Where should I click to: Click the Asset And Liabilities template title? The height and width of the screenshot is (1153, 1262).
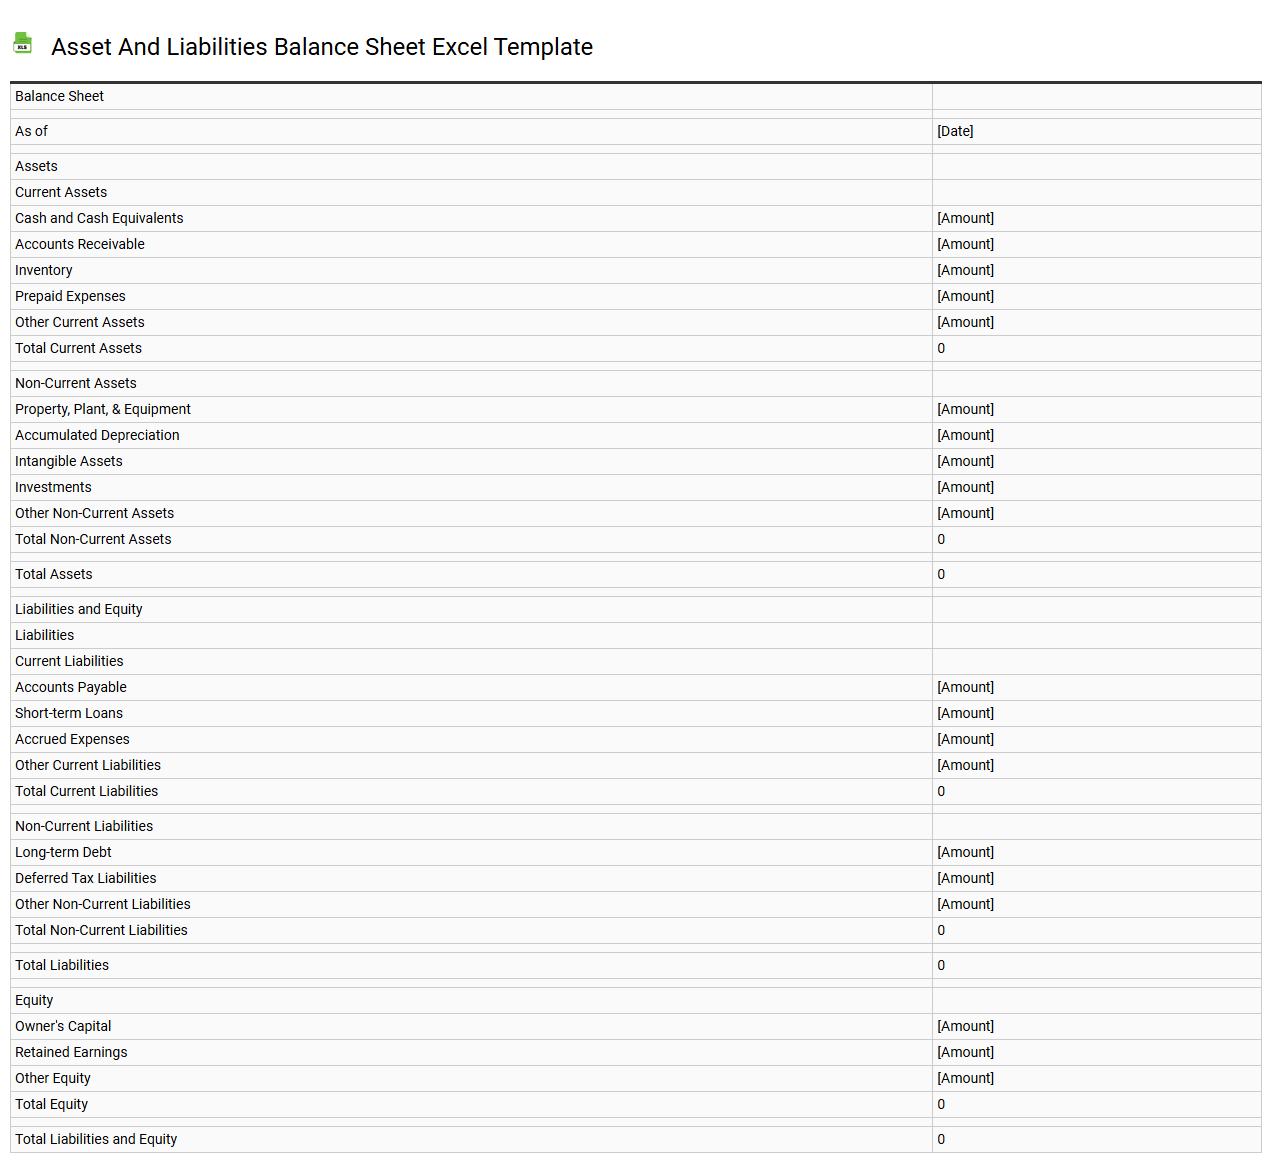click(322, 47)
